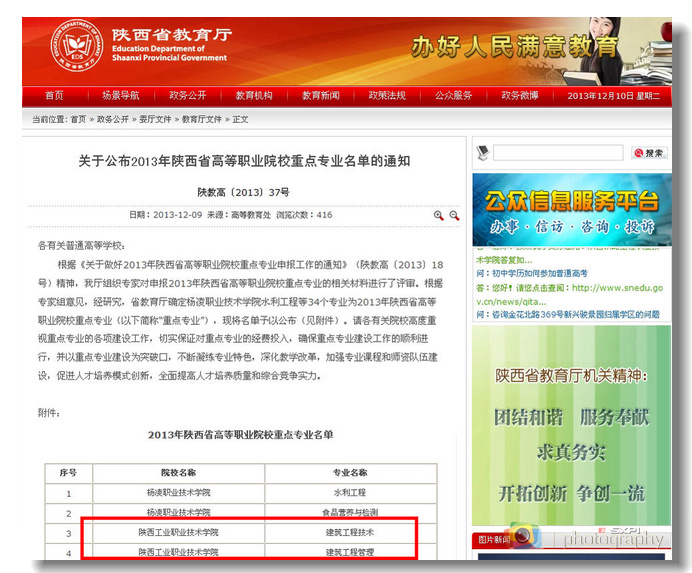Click the zoom-in magnifier icon
Screen dimensions: 692x573
click(438, 215)
